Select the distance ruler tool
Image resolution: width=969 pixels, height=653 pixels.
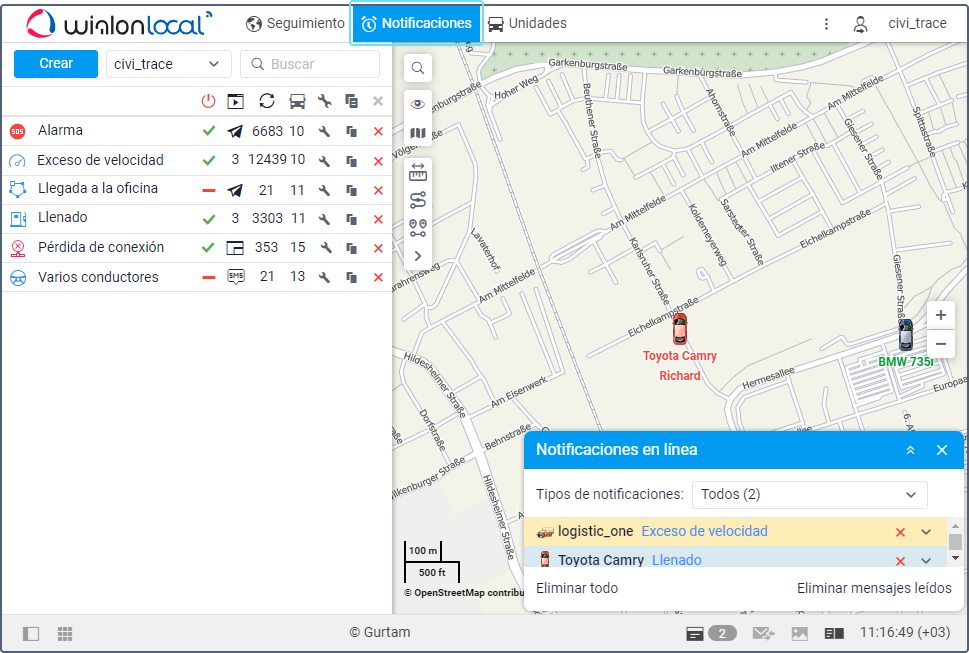[418, 171]
